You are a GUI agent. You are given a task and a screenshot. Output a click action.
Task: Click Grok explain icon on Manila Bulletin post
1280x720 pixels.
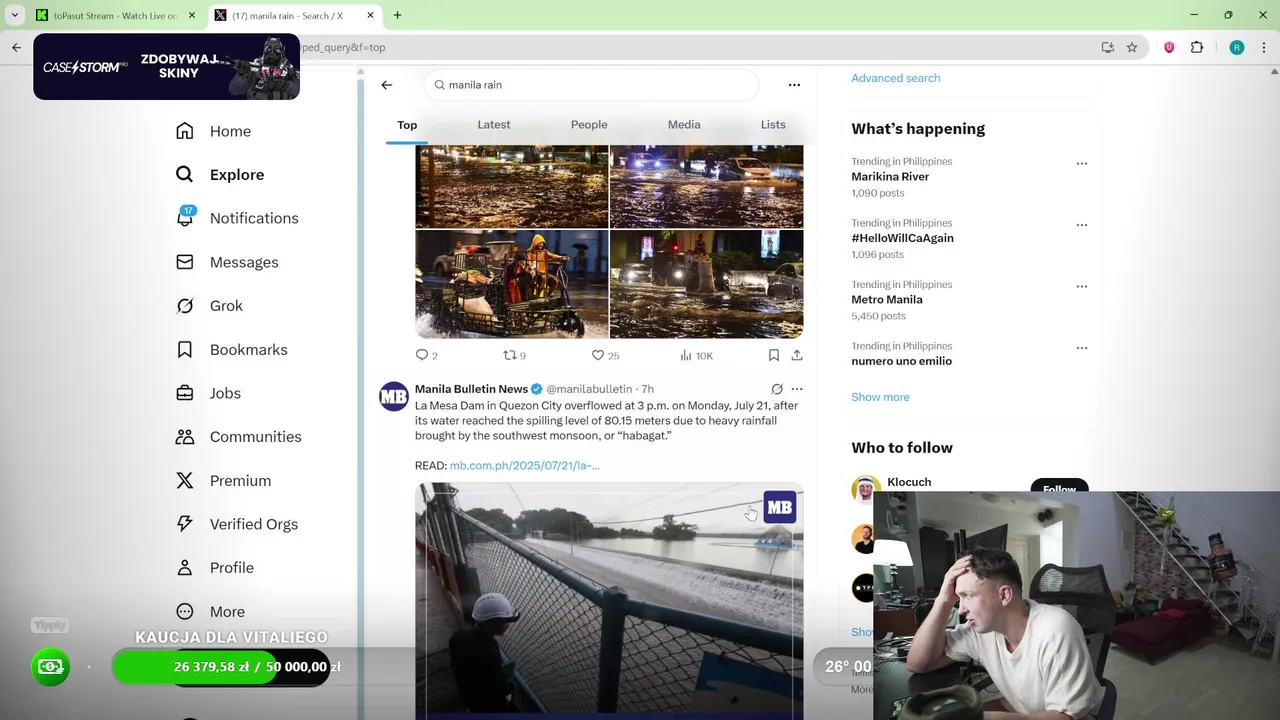point(777,389)
